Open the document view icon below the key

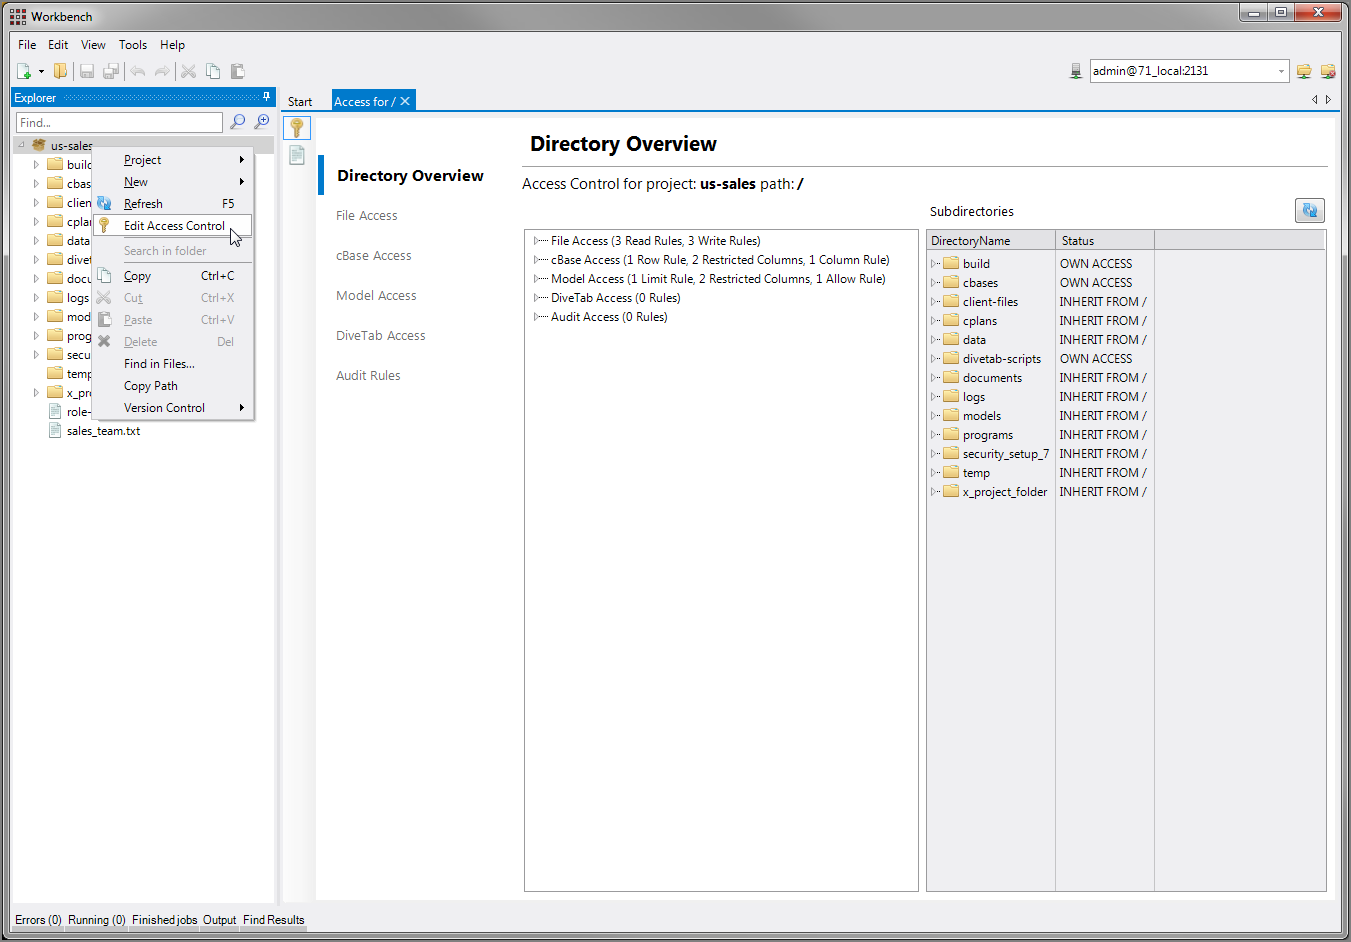click(x=296, y=155)
